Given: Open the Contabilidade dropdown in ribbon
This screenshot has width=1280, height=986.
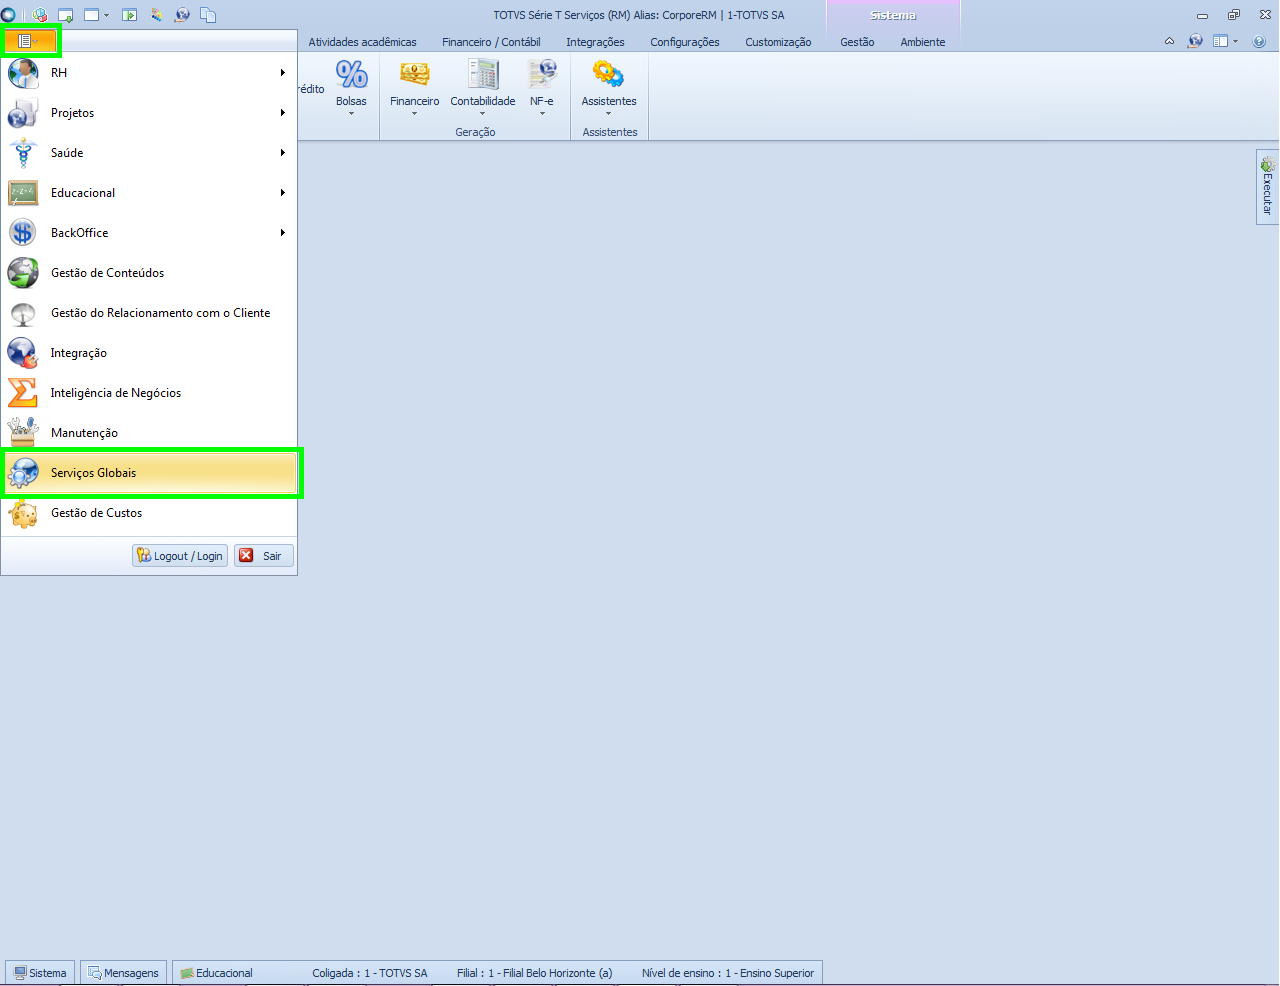Looking at the screenshot, I should pyautogui.click(x=483, y=88).
